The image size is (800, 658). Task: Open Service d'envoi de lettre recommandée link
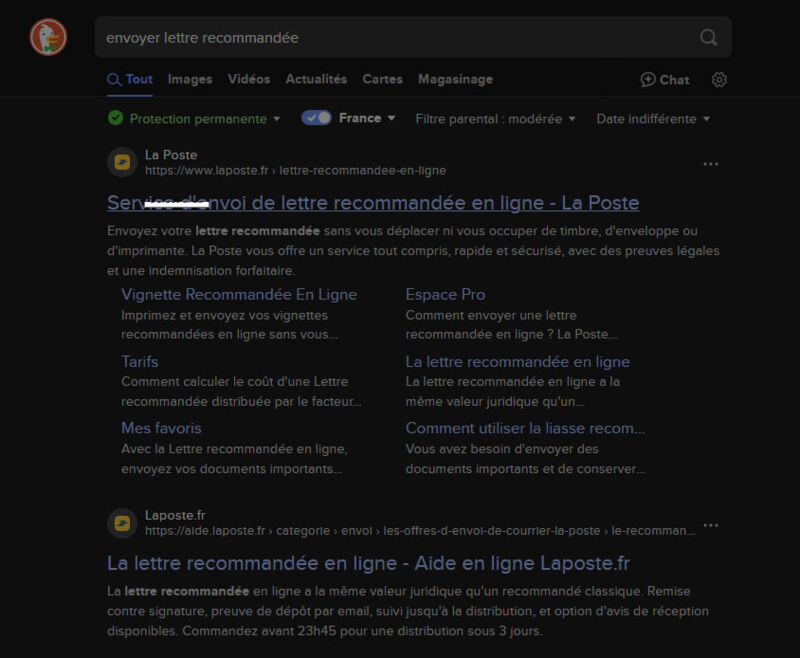pos(373,203)
